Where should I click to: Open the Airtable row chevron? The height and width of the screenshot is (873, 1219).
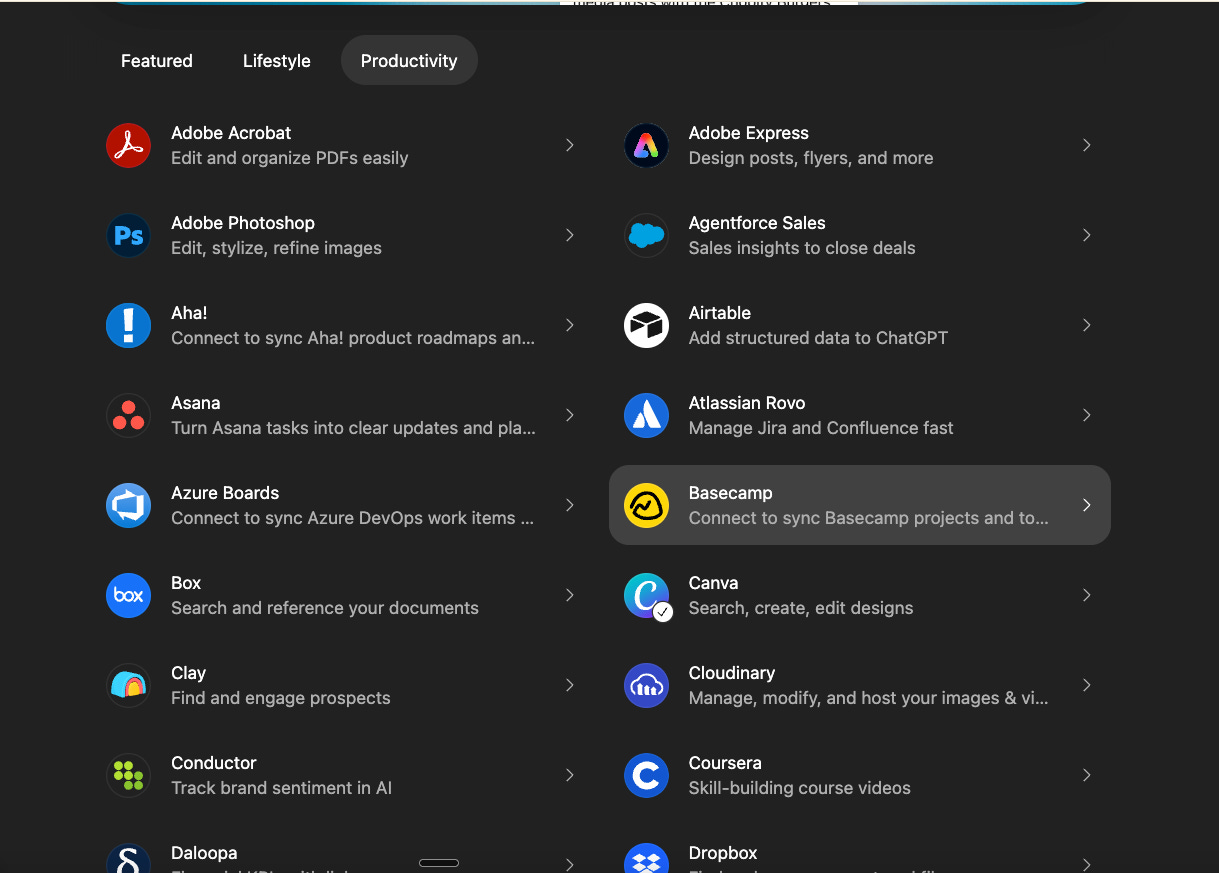pyautogui.click(x=1087, y=325)
